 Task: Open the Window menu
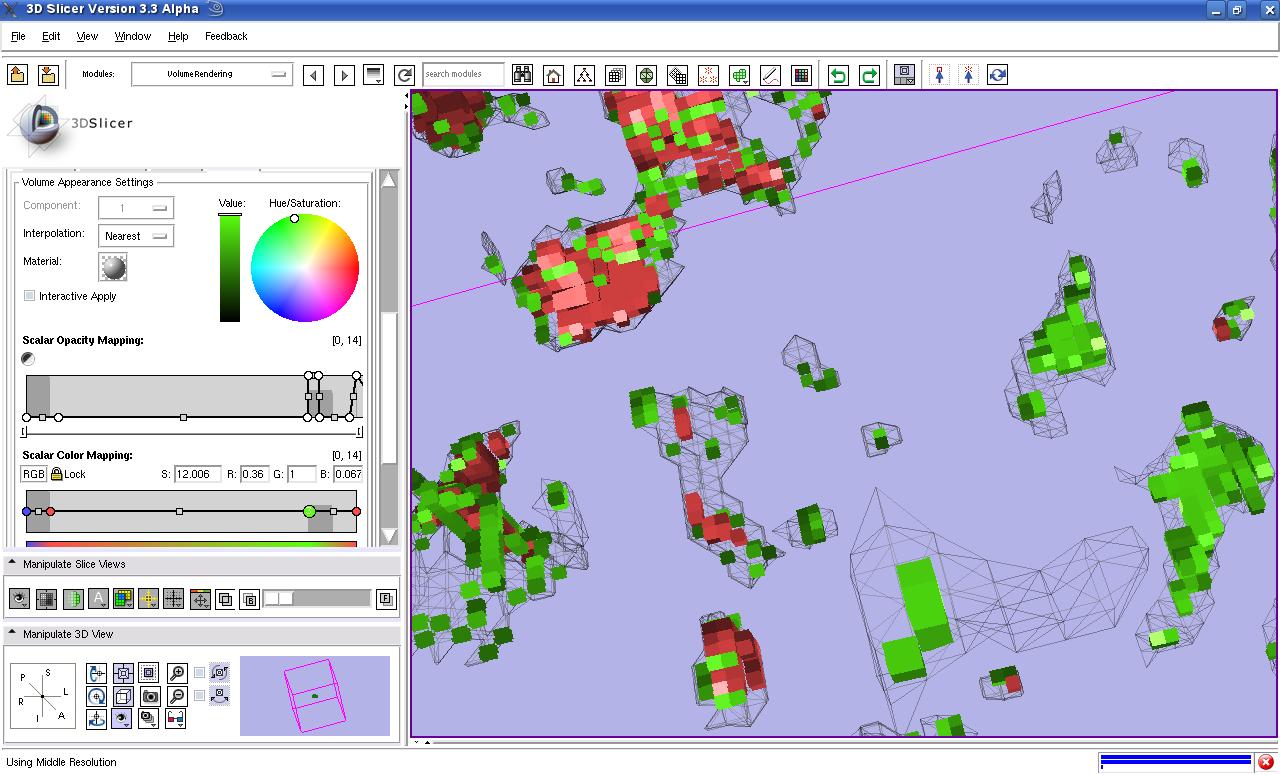click(x=132, y=36)
